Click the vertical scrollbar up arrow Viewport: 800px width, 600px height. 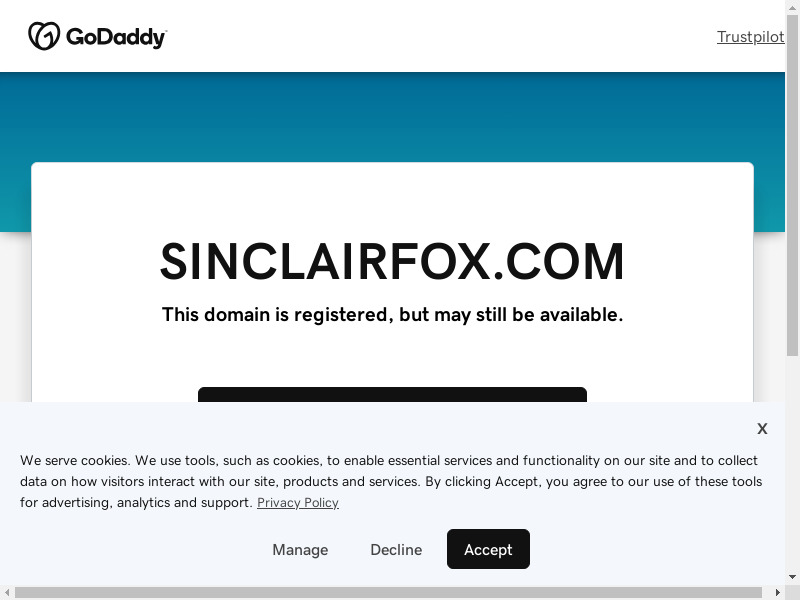pyautogui.click(x=792, y=7)
